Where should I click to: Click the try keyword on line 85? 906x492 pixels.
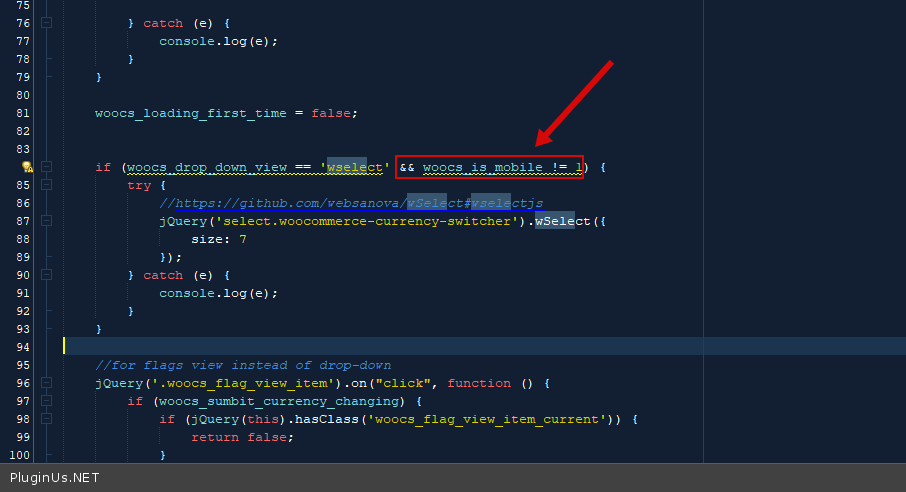139,185
